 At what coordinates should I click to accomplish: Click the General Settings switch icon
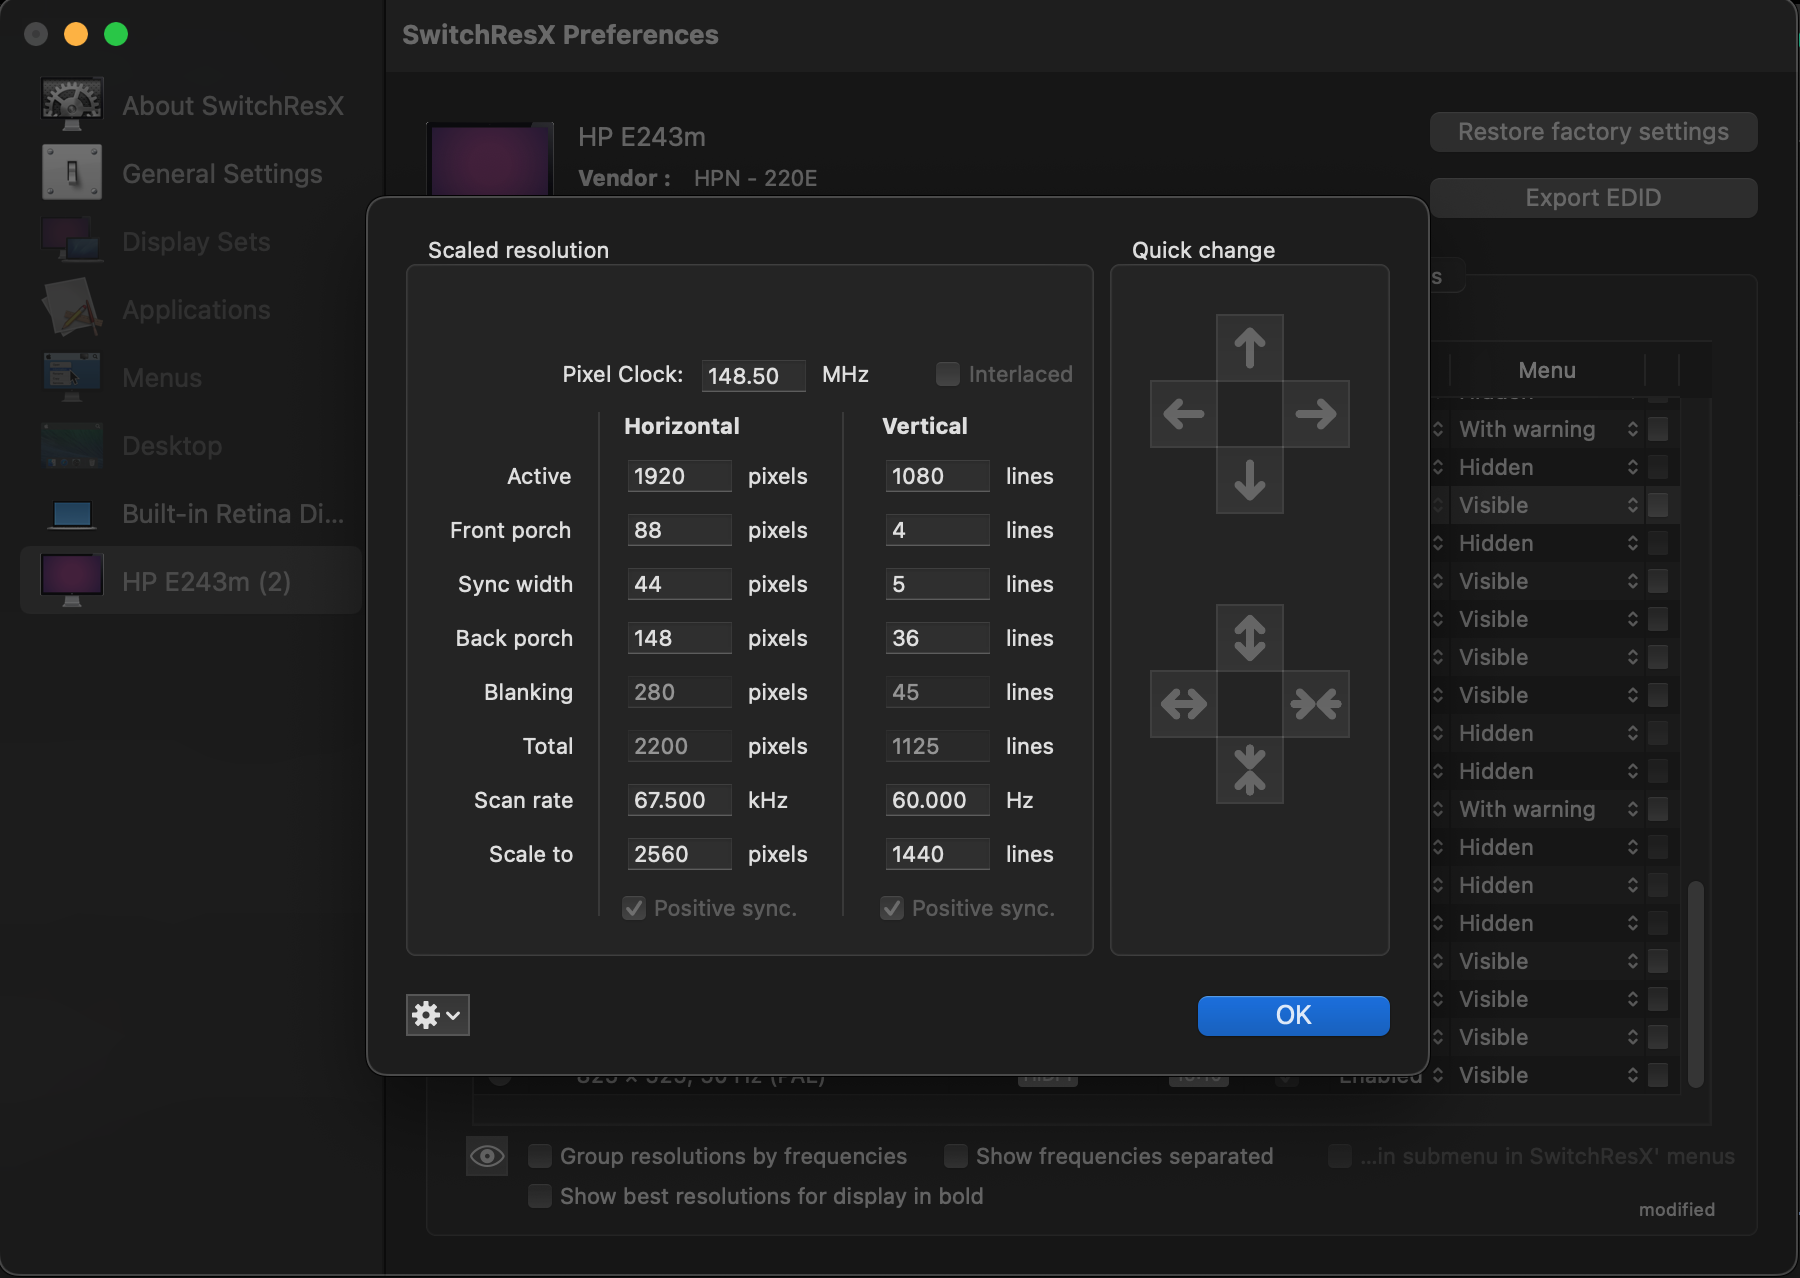(72, 172)
